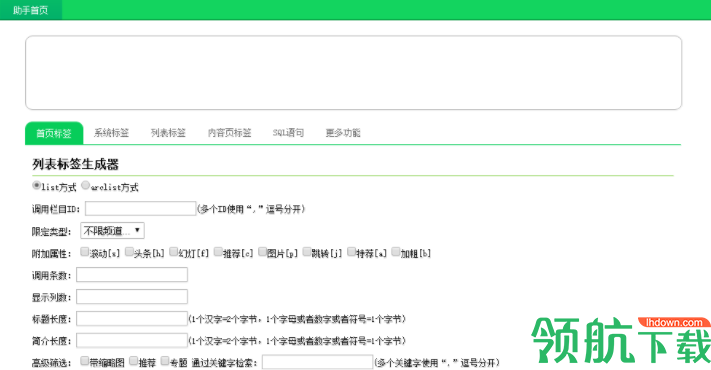Open the 内容页标签 tab
Screen dimensions: 711x370
[229, 133]
